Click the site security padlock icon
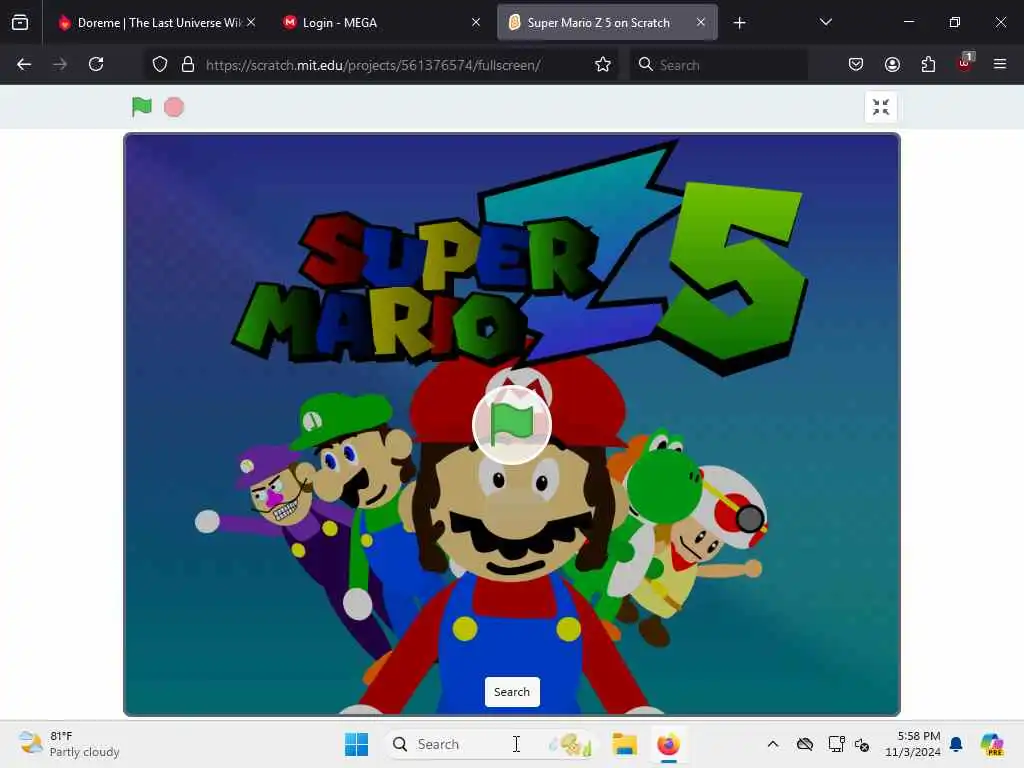The height and width of the screenshot is (768, 1024). pos(188,64)
